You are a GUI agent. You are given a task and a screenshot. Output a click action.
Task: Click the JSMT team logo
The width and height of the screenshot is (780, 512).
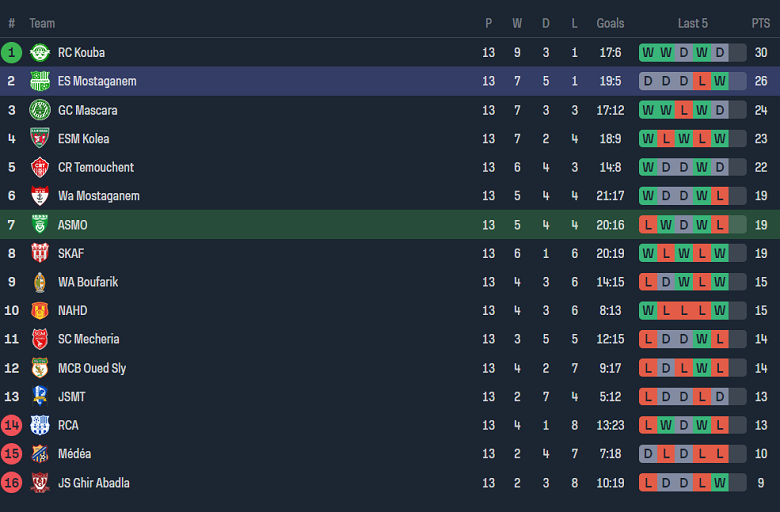click(x=40, y=397)
